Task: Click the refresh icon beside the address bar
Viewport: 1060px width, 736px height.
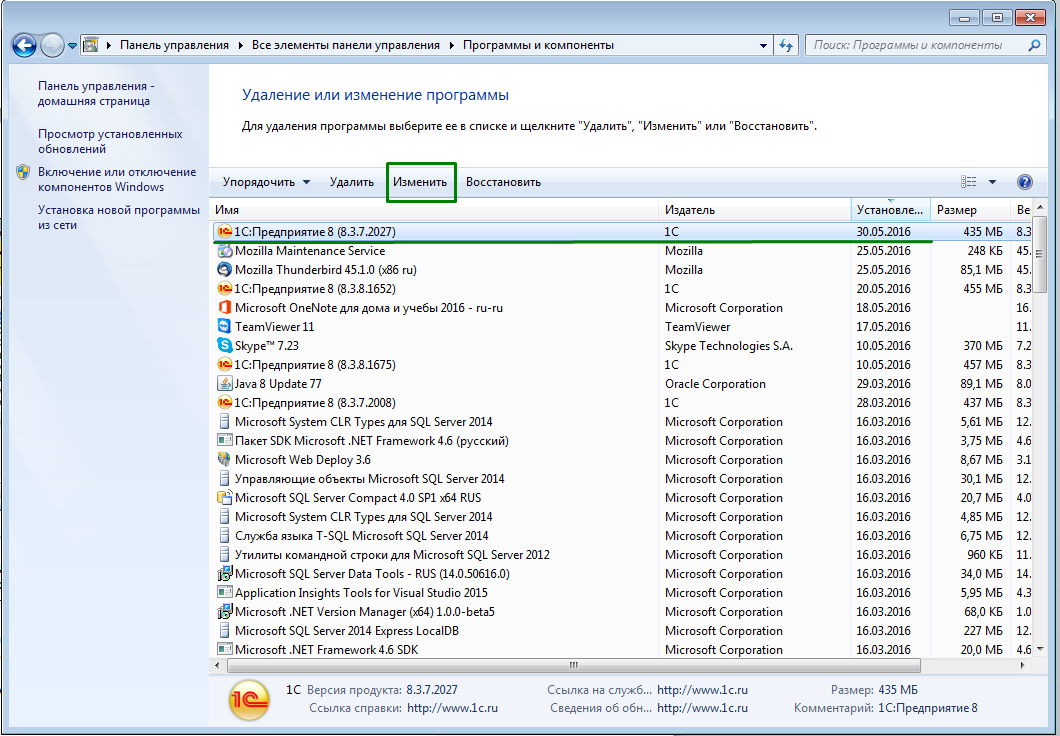Action: pos(786,45)
